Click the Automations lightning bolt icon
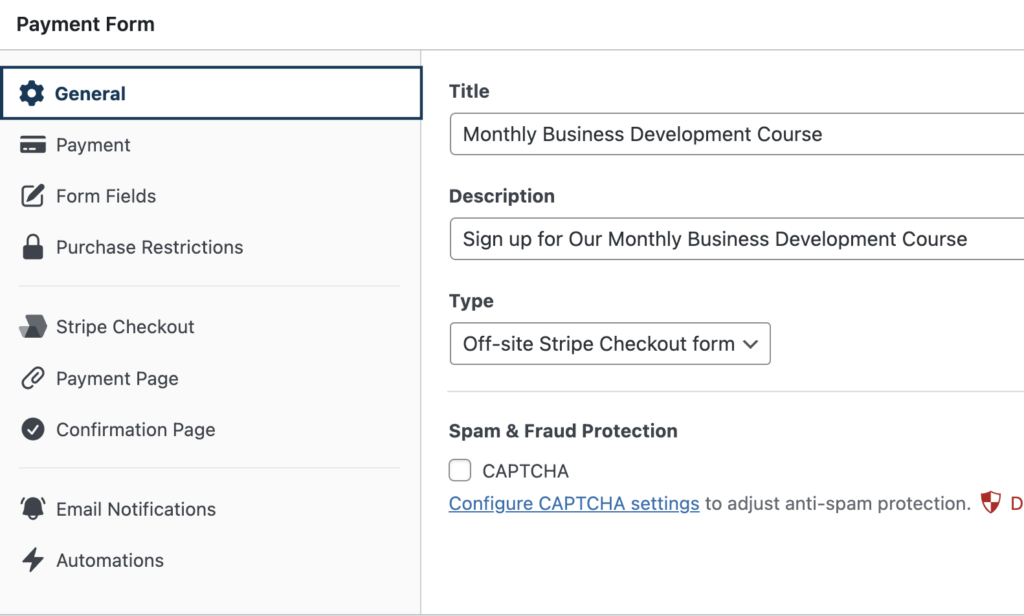1024x616 pixels. point(33,561)
